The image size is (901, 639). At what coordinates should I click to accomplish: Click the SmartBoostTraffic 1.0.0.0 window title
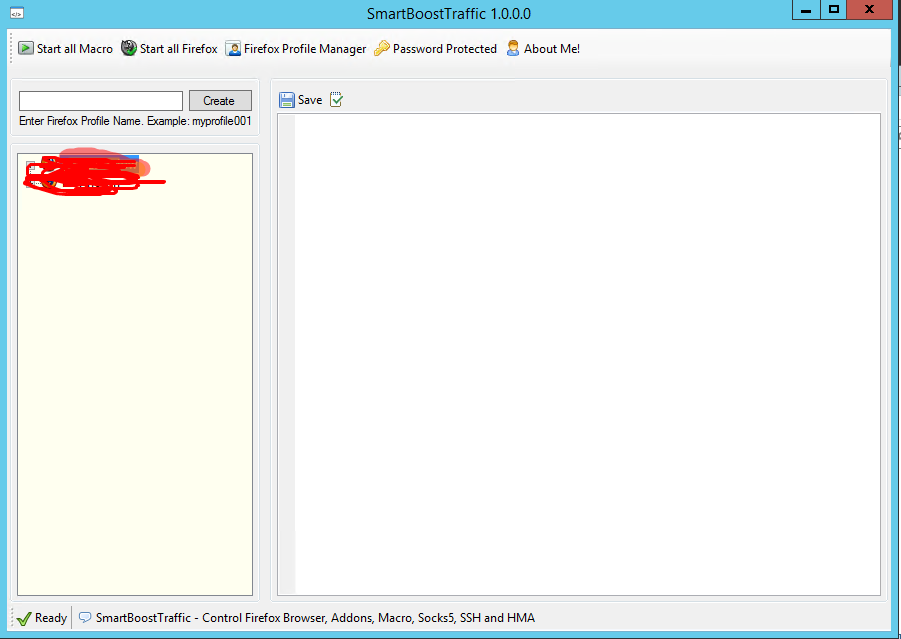tap(449, 14)
